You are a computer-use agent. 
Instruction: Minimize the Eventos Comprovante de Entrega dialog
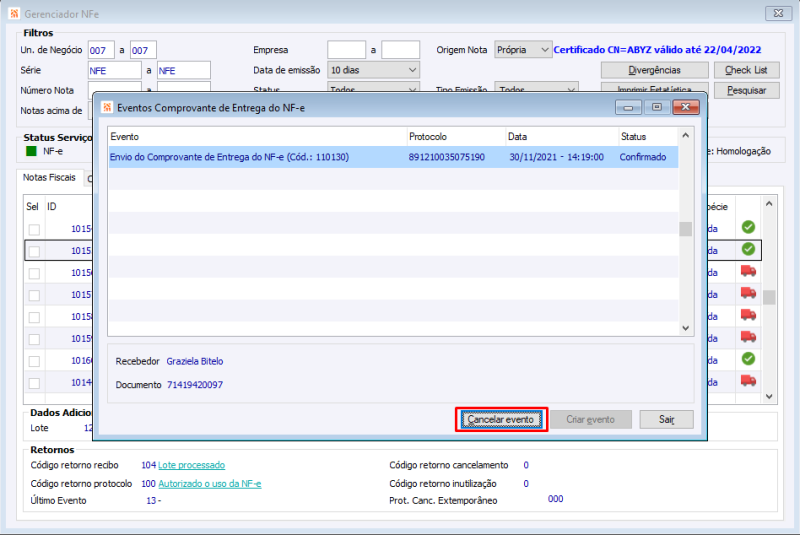[x=628, y=107]
